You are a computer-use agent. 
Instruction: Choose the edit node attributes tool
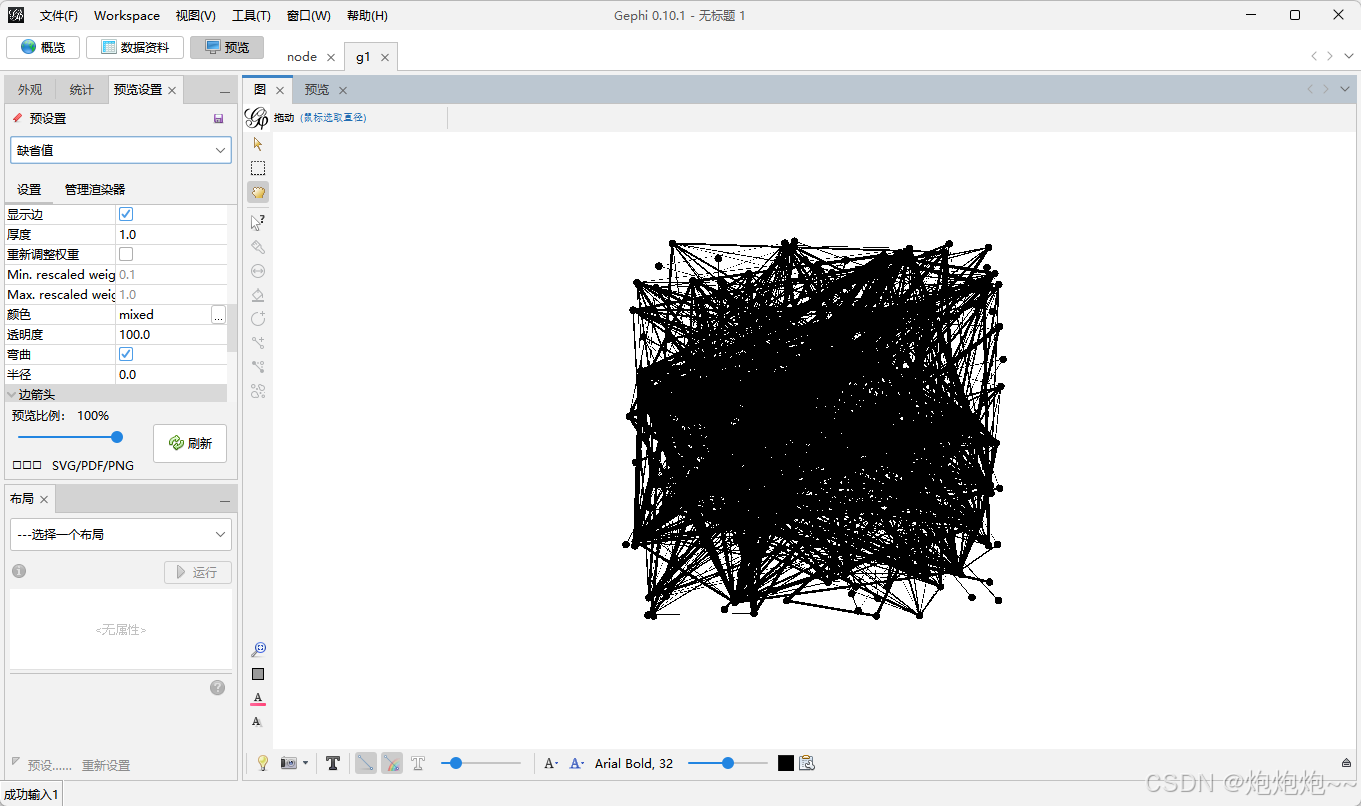258,222
